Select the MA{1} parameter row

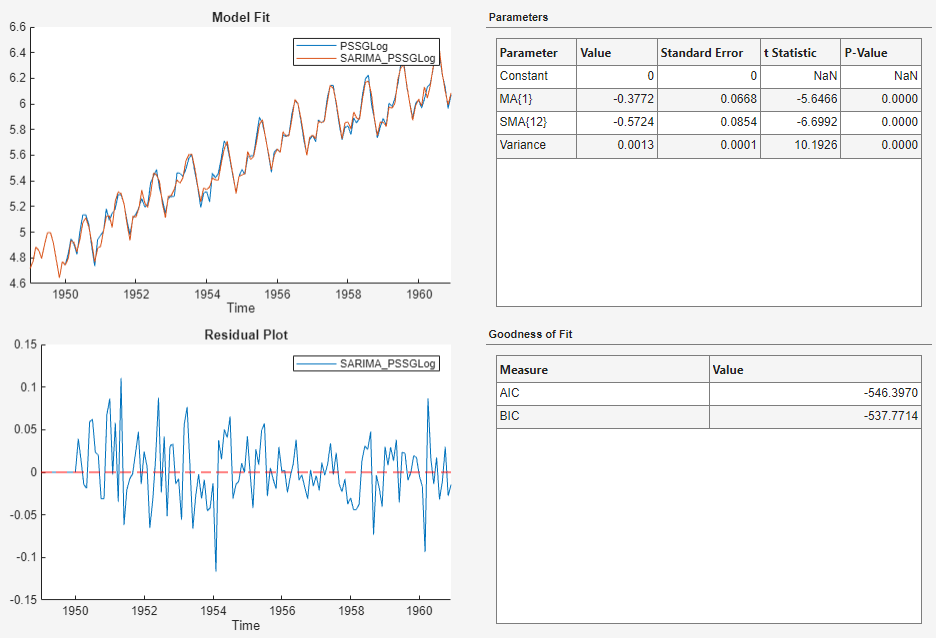point(536,98)
